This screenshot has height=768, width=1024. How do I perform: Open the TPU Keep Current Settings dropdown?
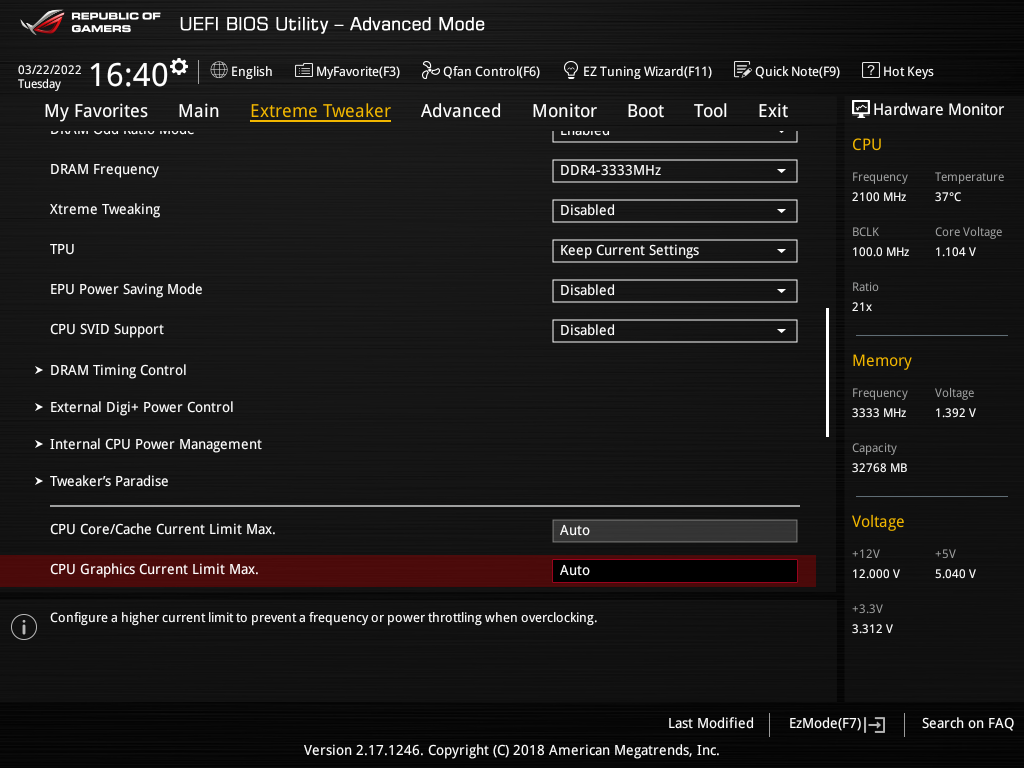pos(675,251)
